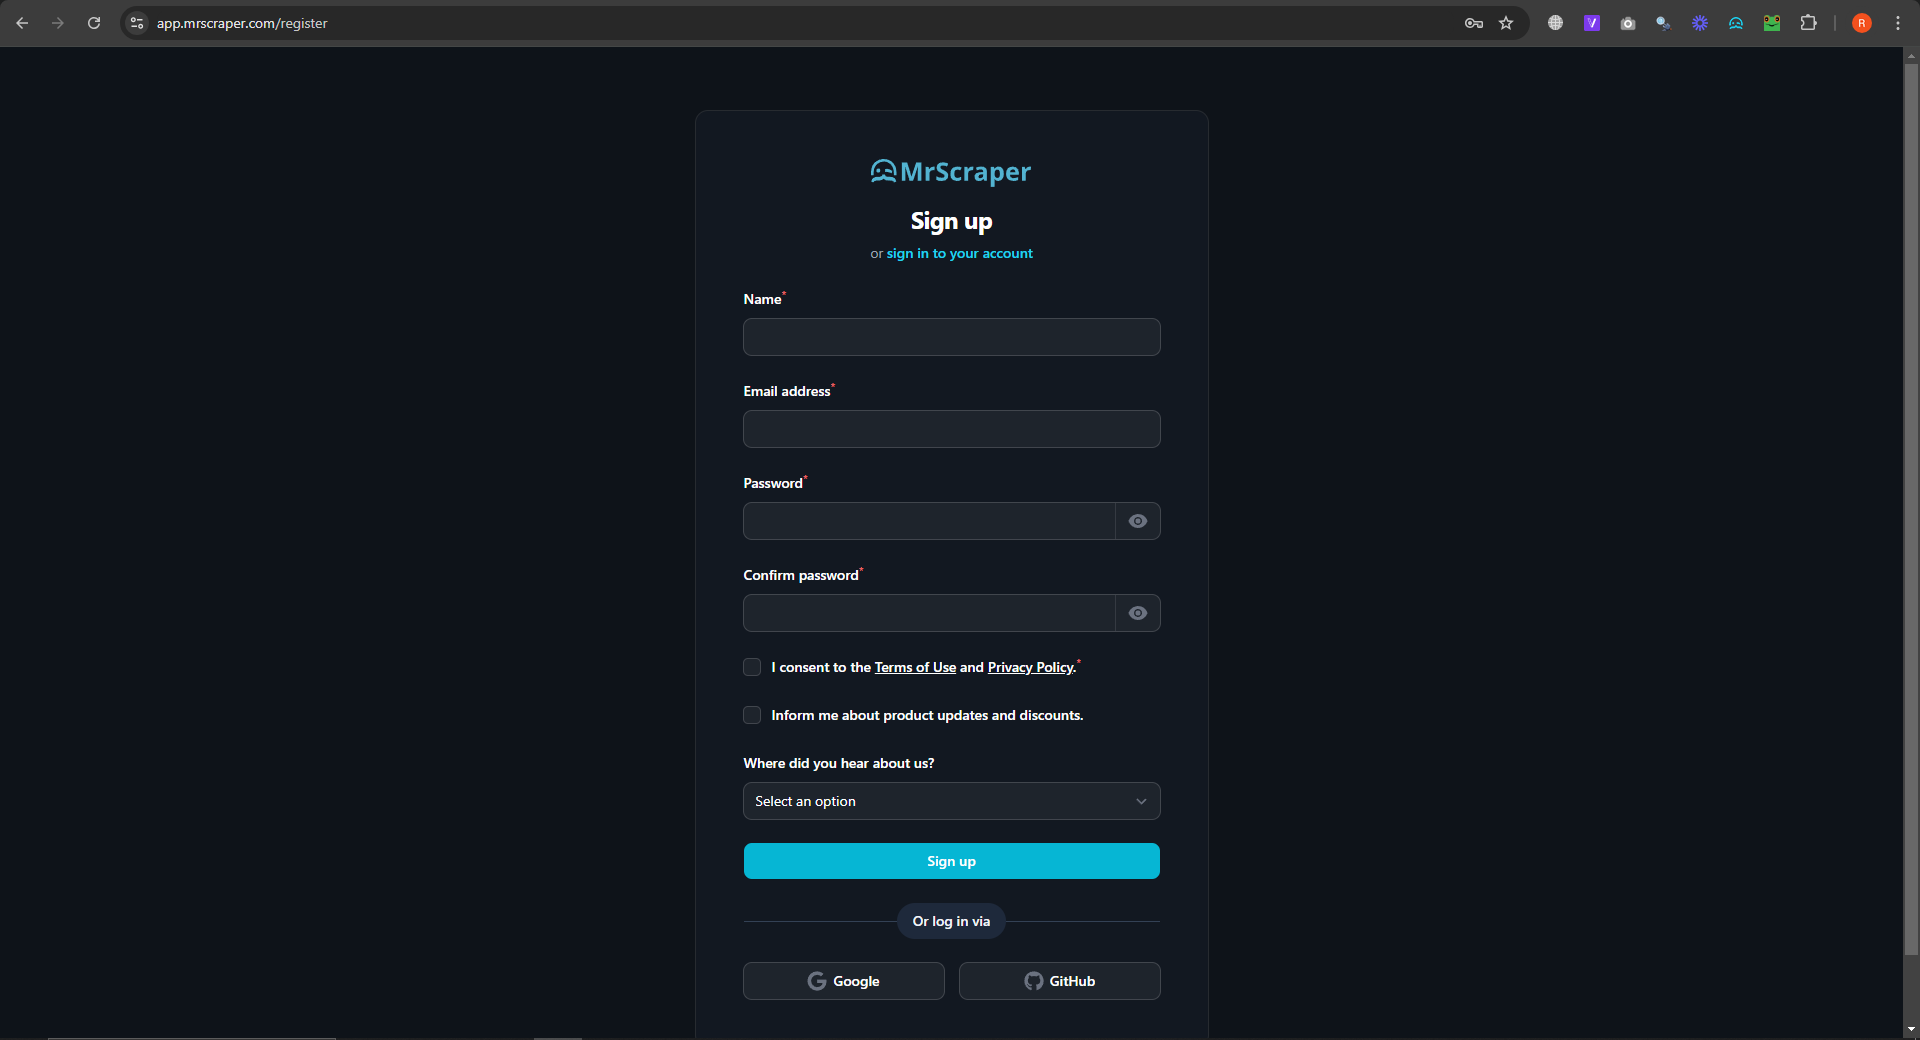Open the Chrome three-dot menu
1920x1040 pixels.
coord(1898,23)
